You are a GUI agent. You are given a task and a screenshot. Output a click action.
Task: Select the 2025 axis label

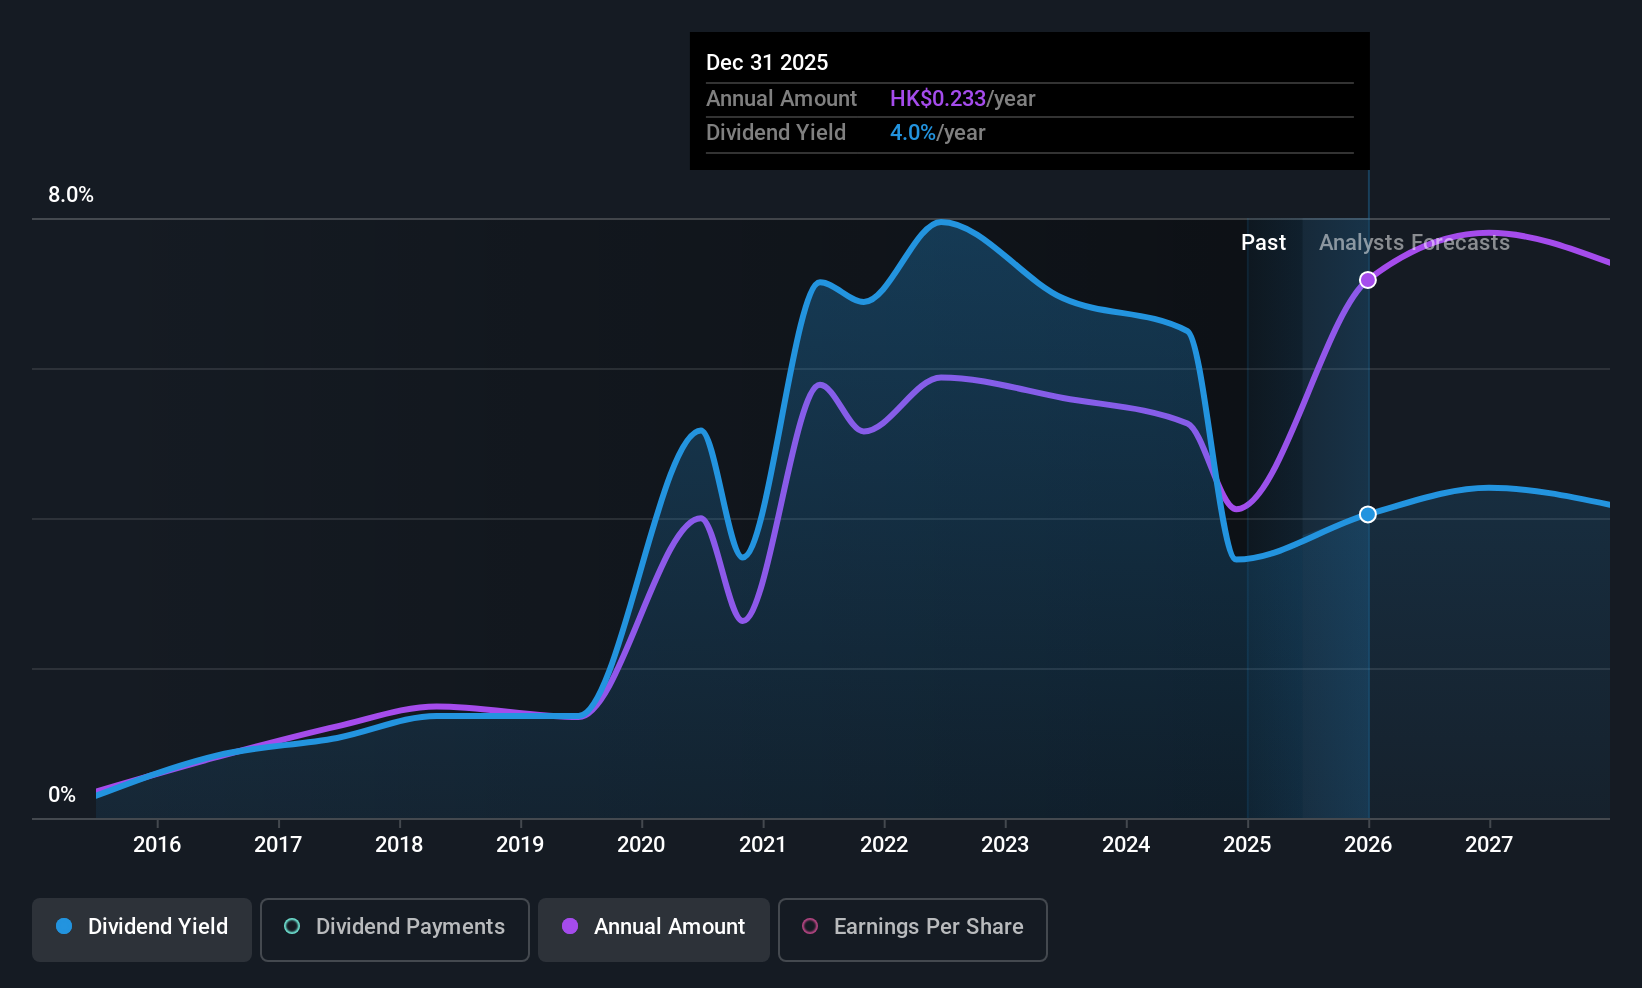click(x=1247, y=844)
